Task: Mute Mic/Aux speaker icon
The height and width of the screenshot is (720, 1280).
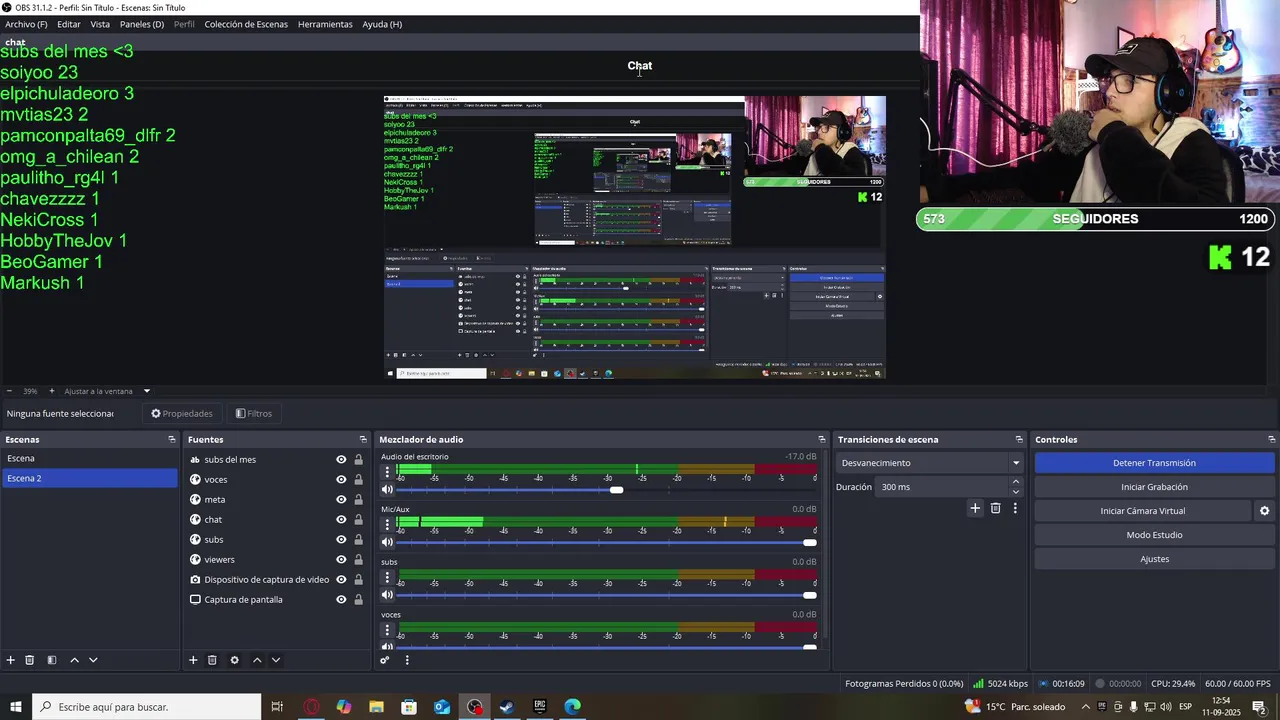Action: click(387, 542)
